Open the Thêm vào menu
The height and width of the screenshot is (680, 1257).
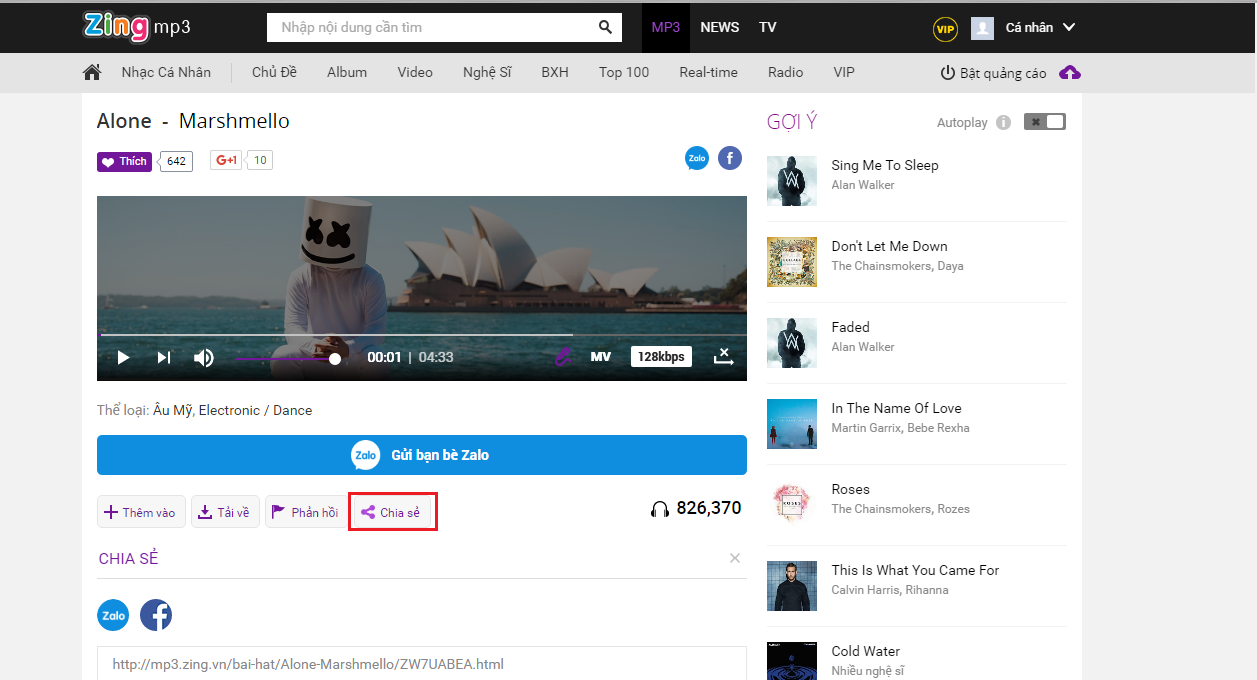(140, 512)
